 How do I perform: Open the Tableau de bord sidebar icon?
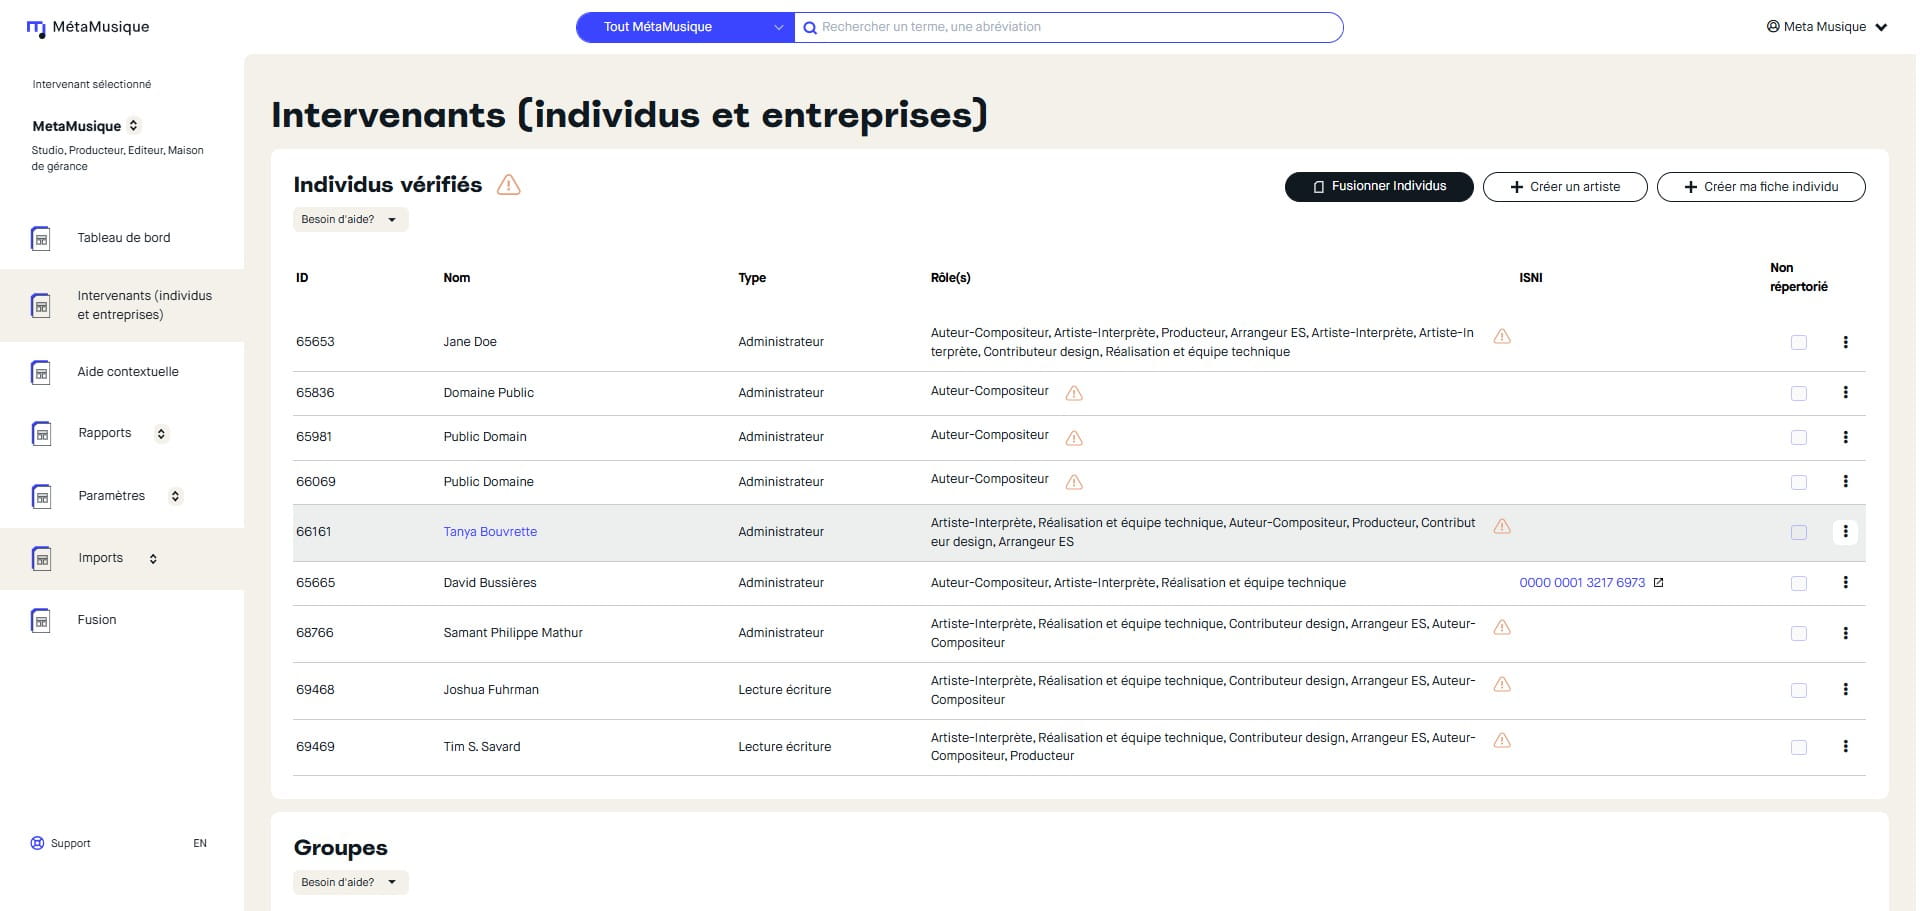pyautogui.click(x=41, y=238)
